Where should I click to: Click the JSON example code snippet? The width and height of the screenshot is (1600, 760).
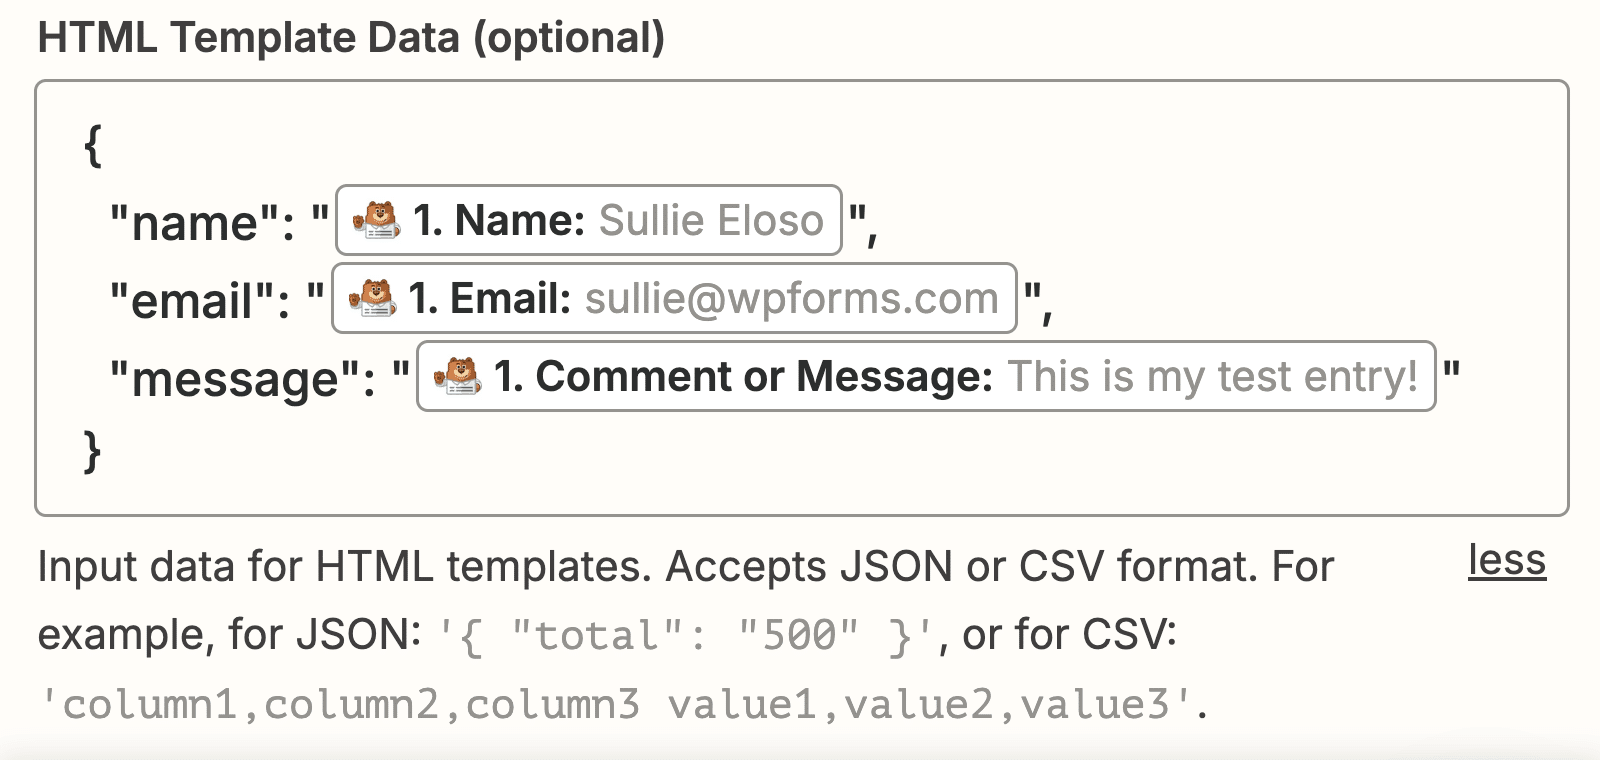(686, 636)
